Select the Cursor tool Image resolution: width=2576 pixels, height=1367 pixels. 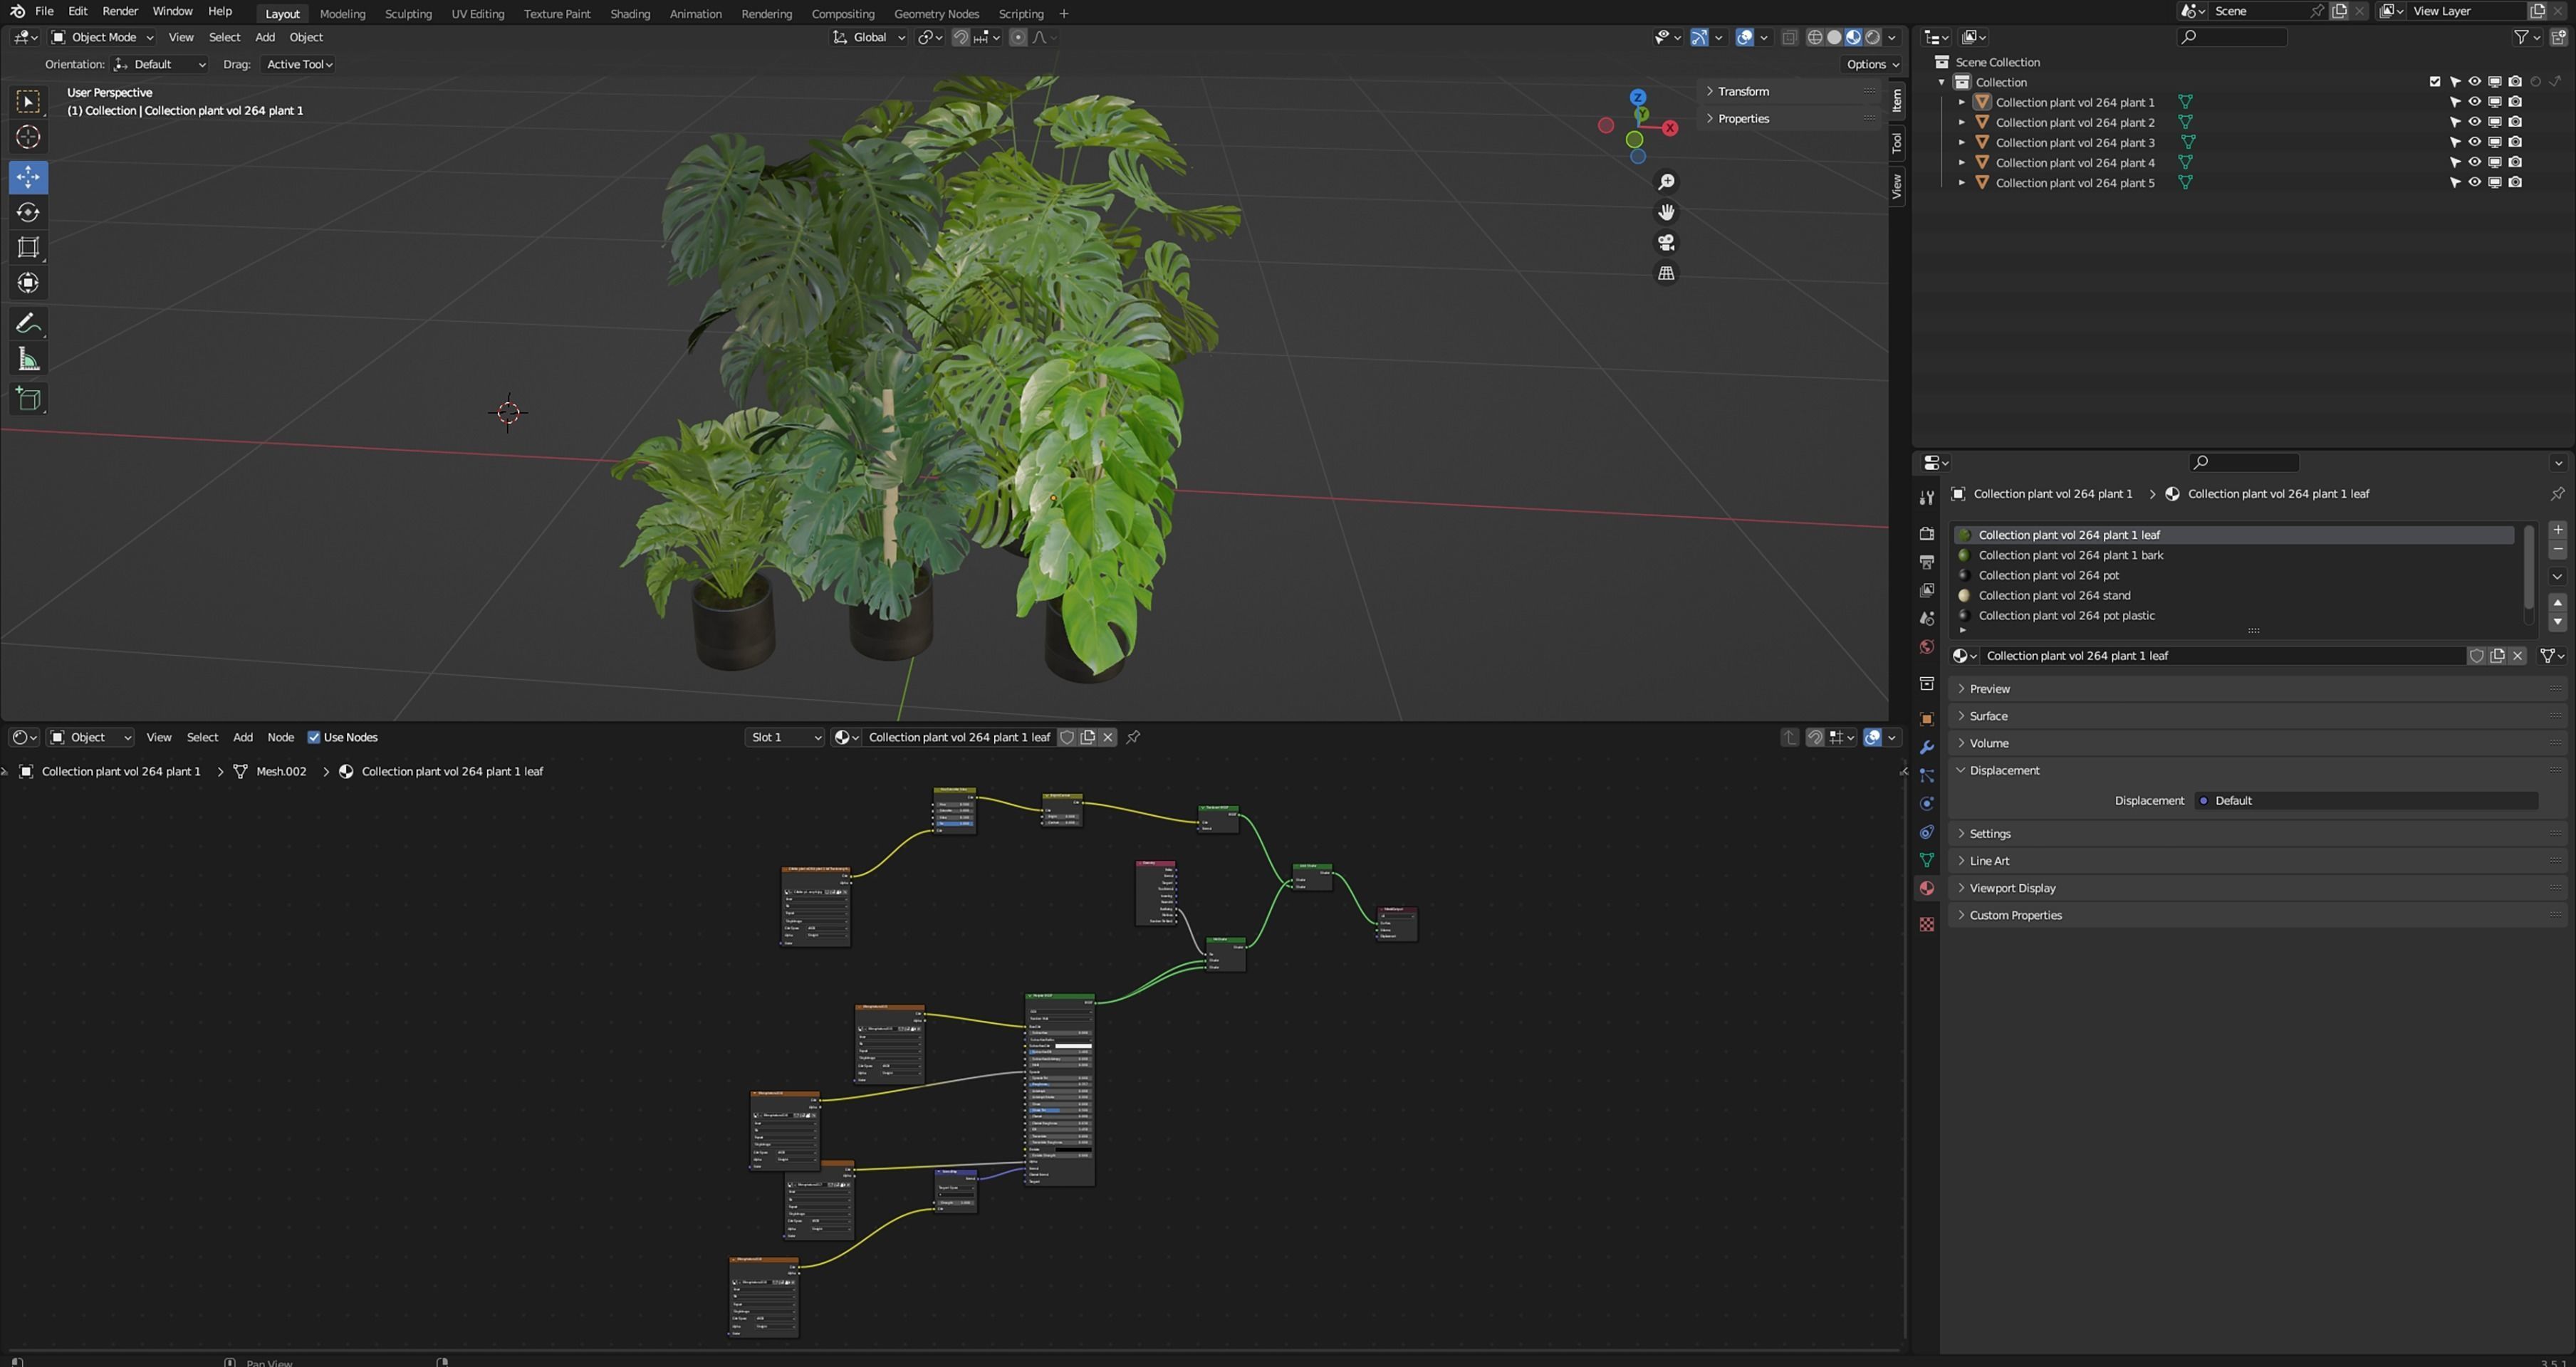[28, 137]
